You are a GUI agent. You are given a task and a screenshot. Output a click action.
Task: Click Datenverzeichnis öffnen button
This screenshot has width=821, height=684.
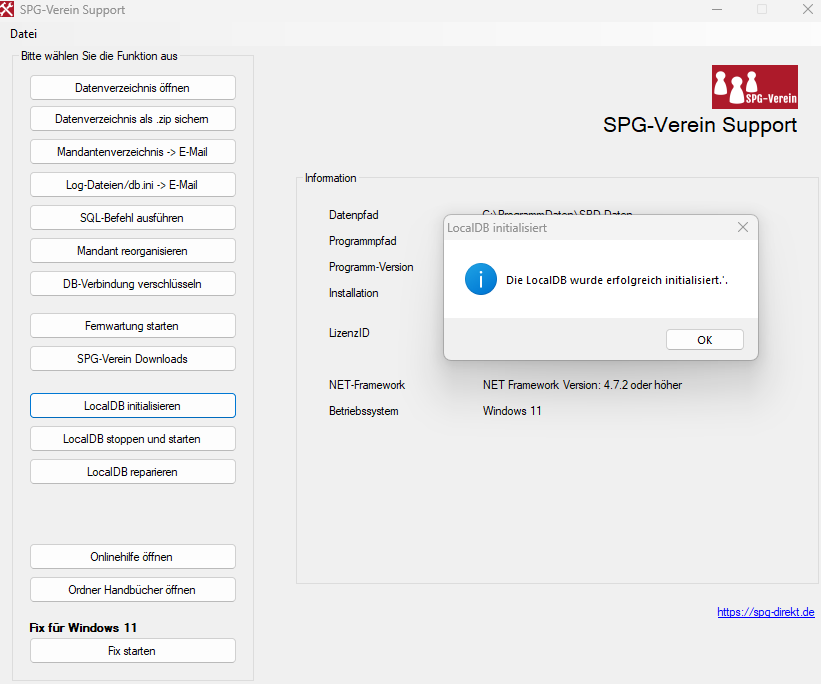tap(132, 87)
